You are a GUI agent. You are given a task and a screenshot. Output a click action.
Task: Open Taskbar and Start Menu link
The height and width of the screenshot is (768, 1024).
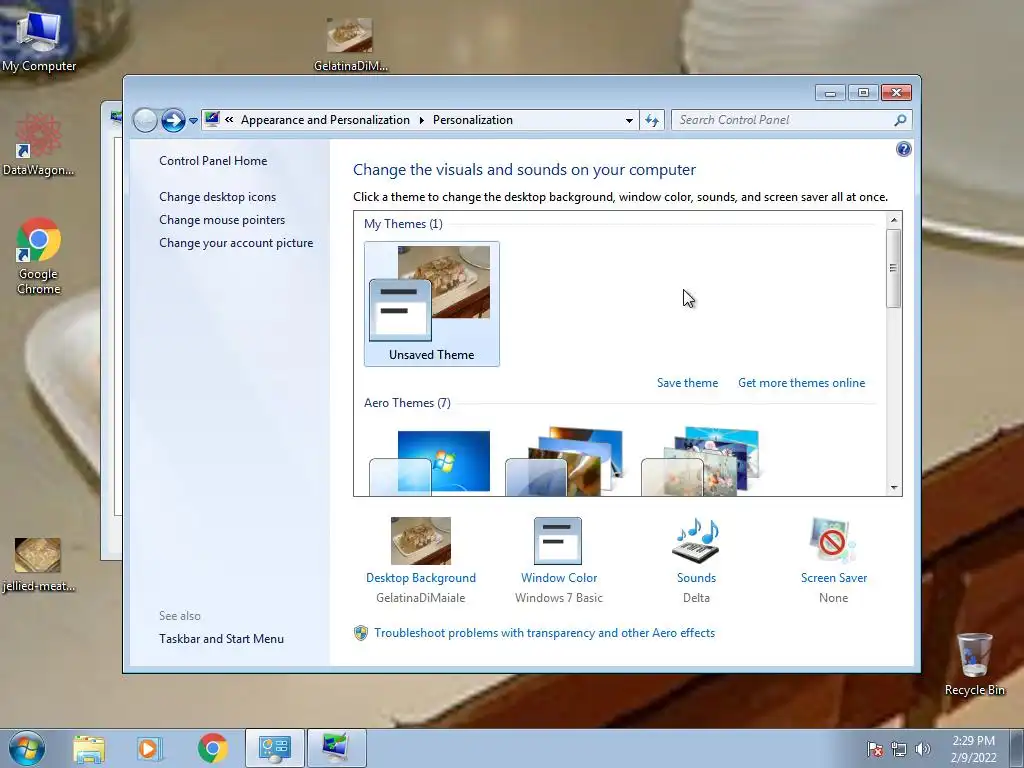221,639
